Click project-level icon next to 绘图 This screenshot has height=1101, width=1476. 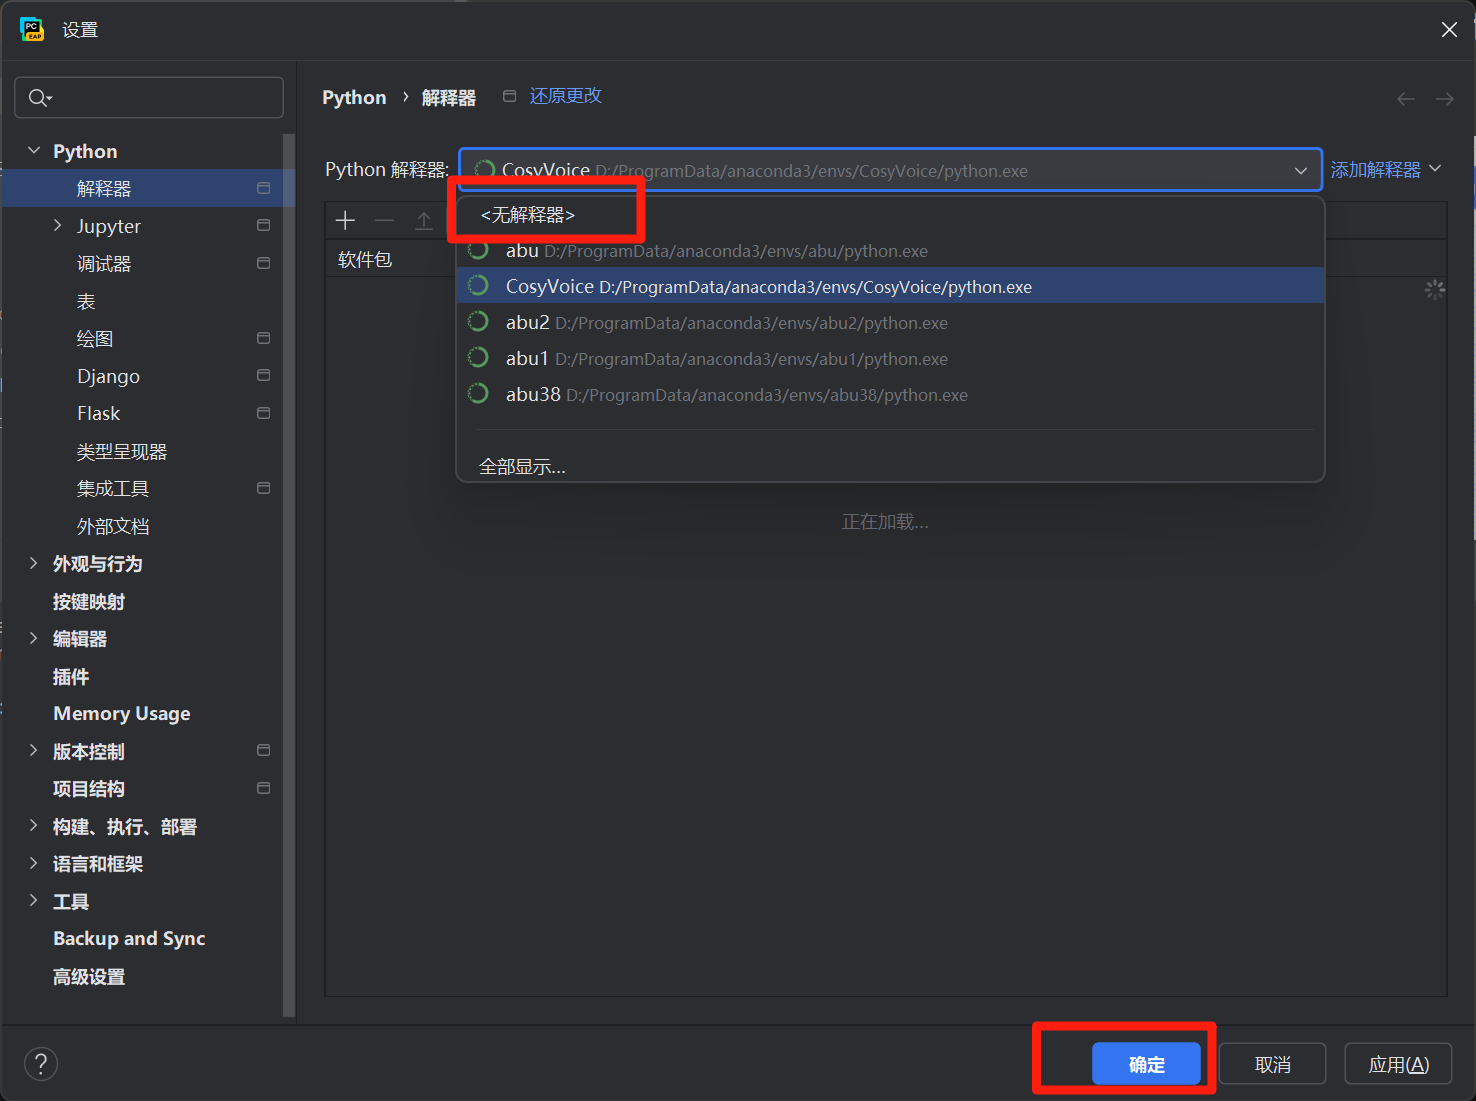coord(264,338)
